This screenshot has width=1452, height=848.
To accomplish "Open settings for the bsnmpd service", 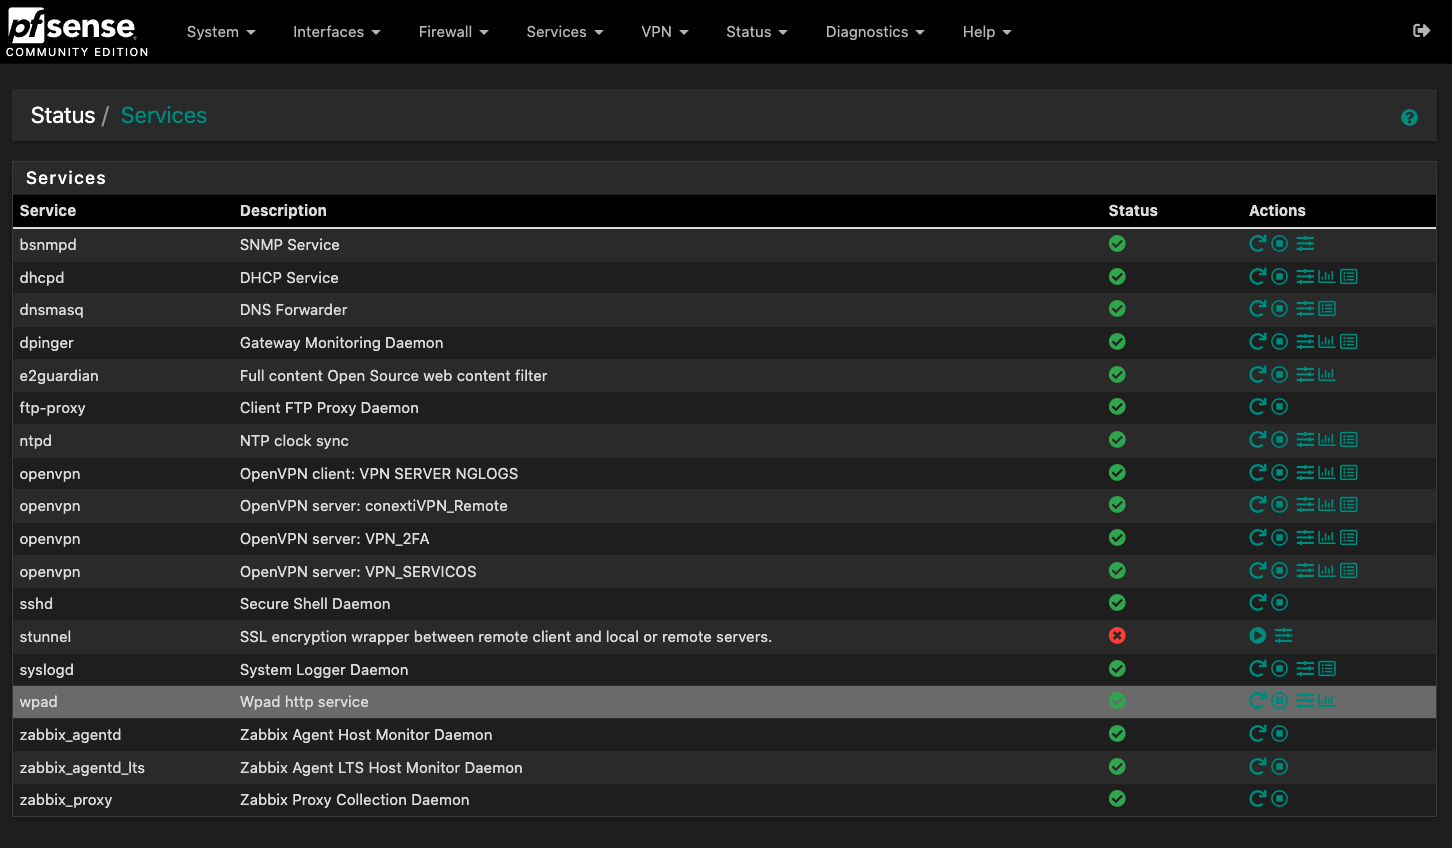I will (x=1305, y=243).
